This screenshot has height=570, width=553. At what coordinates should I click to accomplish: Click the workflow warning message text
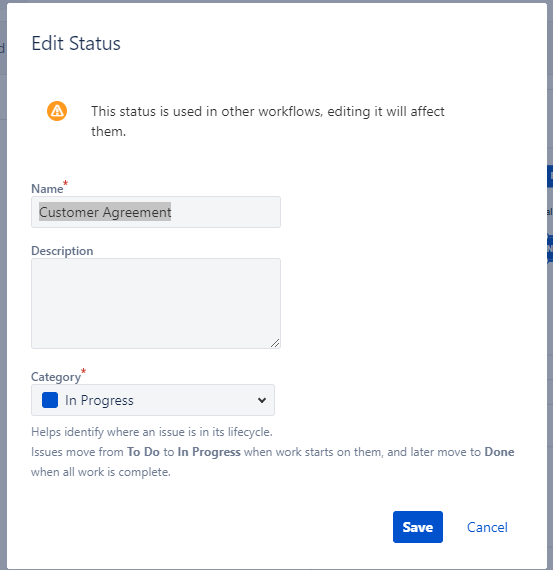268,121
